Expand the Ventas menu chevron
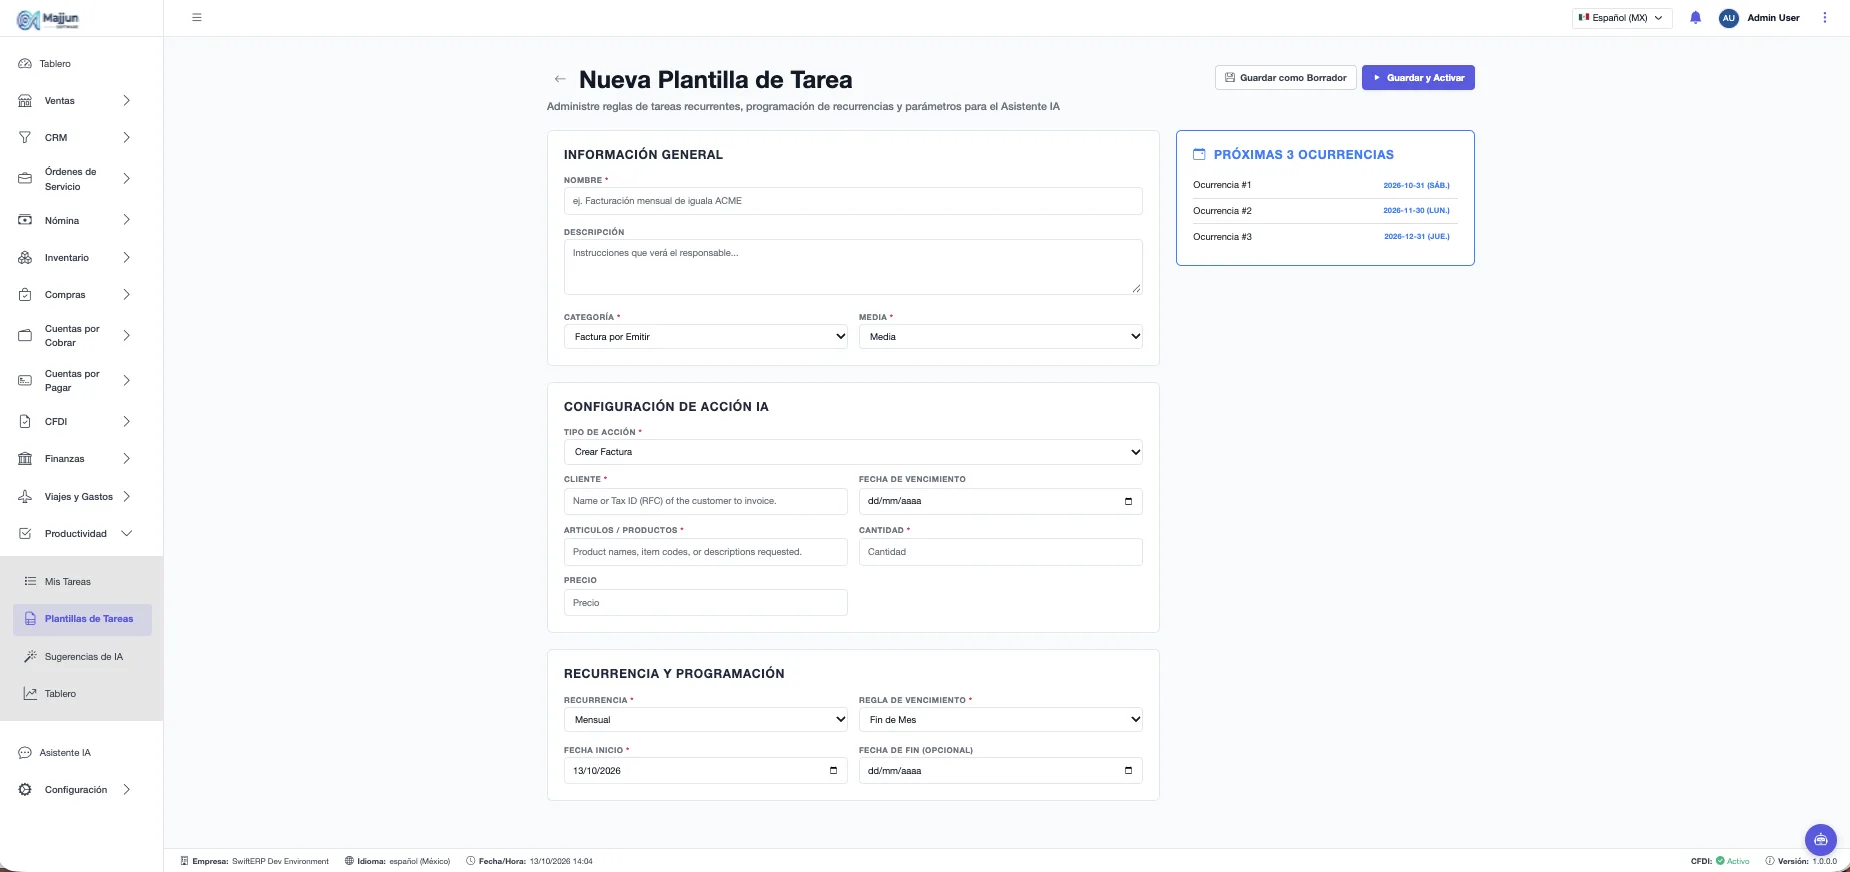 point(126,101)
